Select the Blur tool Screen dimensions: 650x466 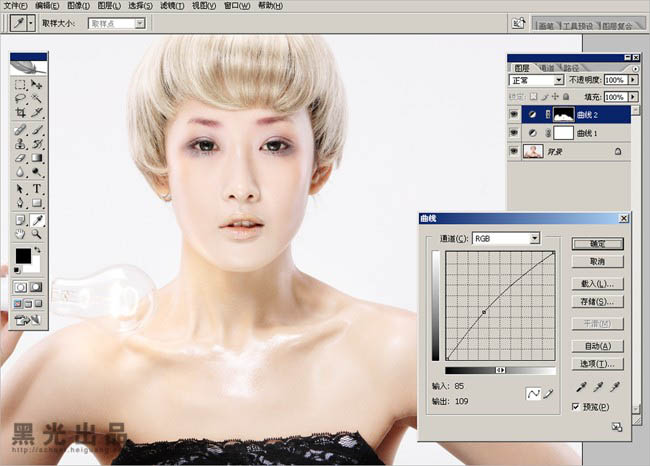tap(20, 172)
